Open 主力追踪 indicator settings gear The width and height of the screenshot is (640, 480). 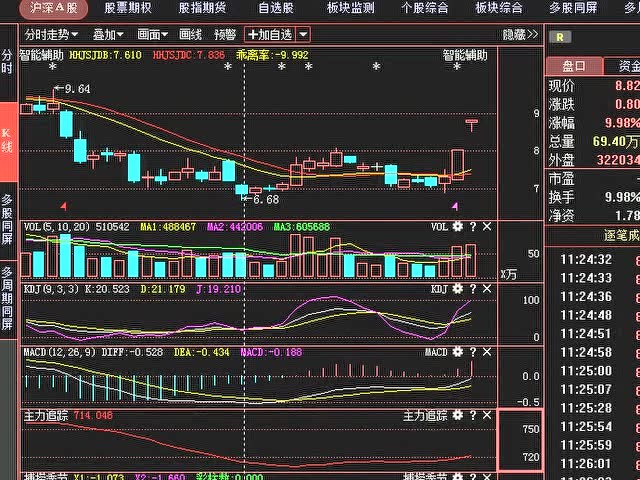(458, 416)
